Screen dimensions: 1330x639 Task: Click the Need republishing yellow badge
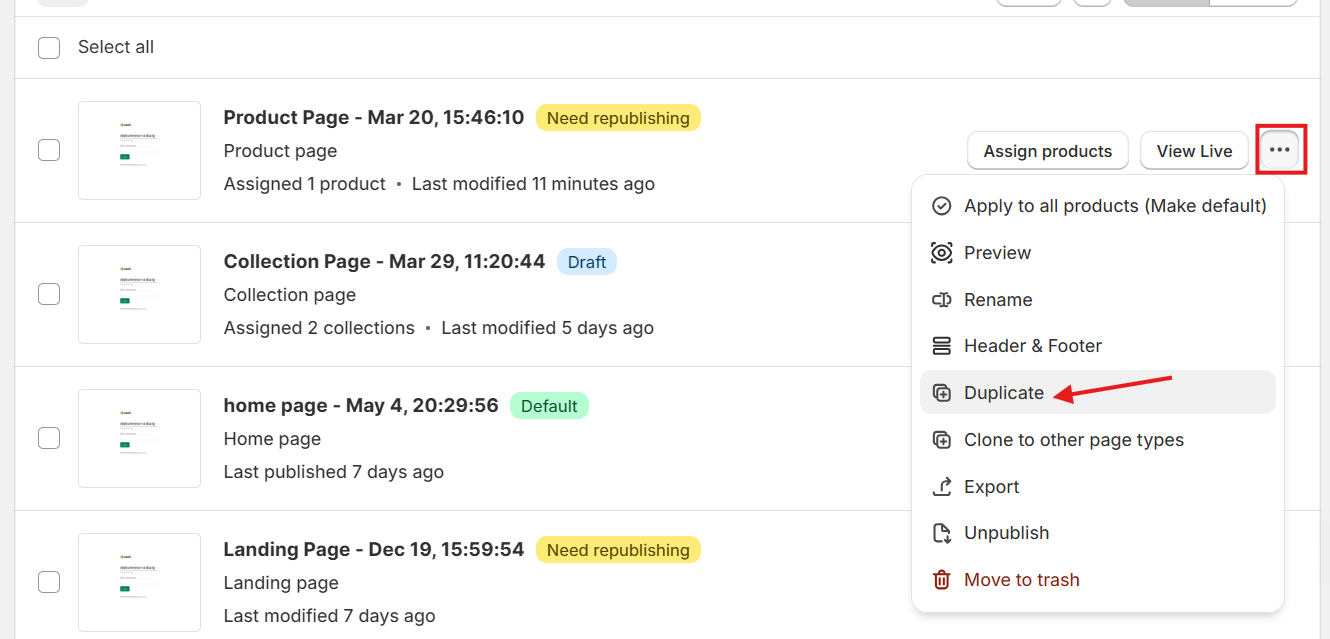click(x=618, y=117)
